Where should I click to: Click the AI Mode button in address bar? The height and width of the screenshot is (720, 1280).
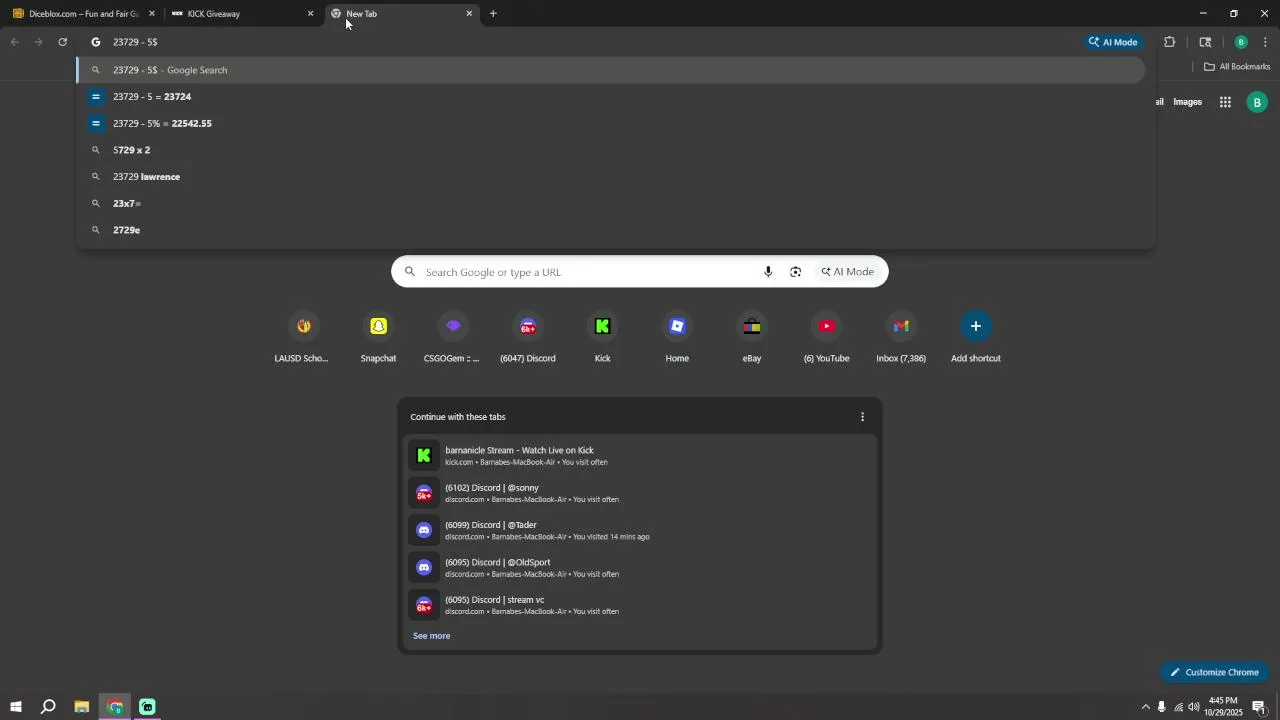(x=1113, y=42)
